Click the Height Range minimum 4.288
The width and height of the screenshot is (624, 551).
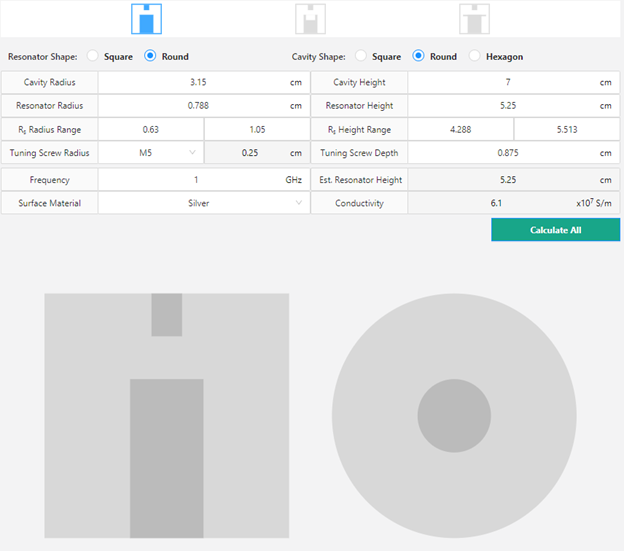[x=460, y=129]
